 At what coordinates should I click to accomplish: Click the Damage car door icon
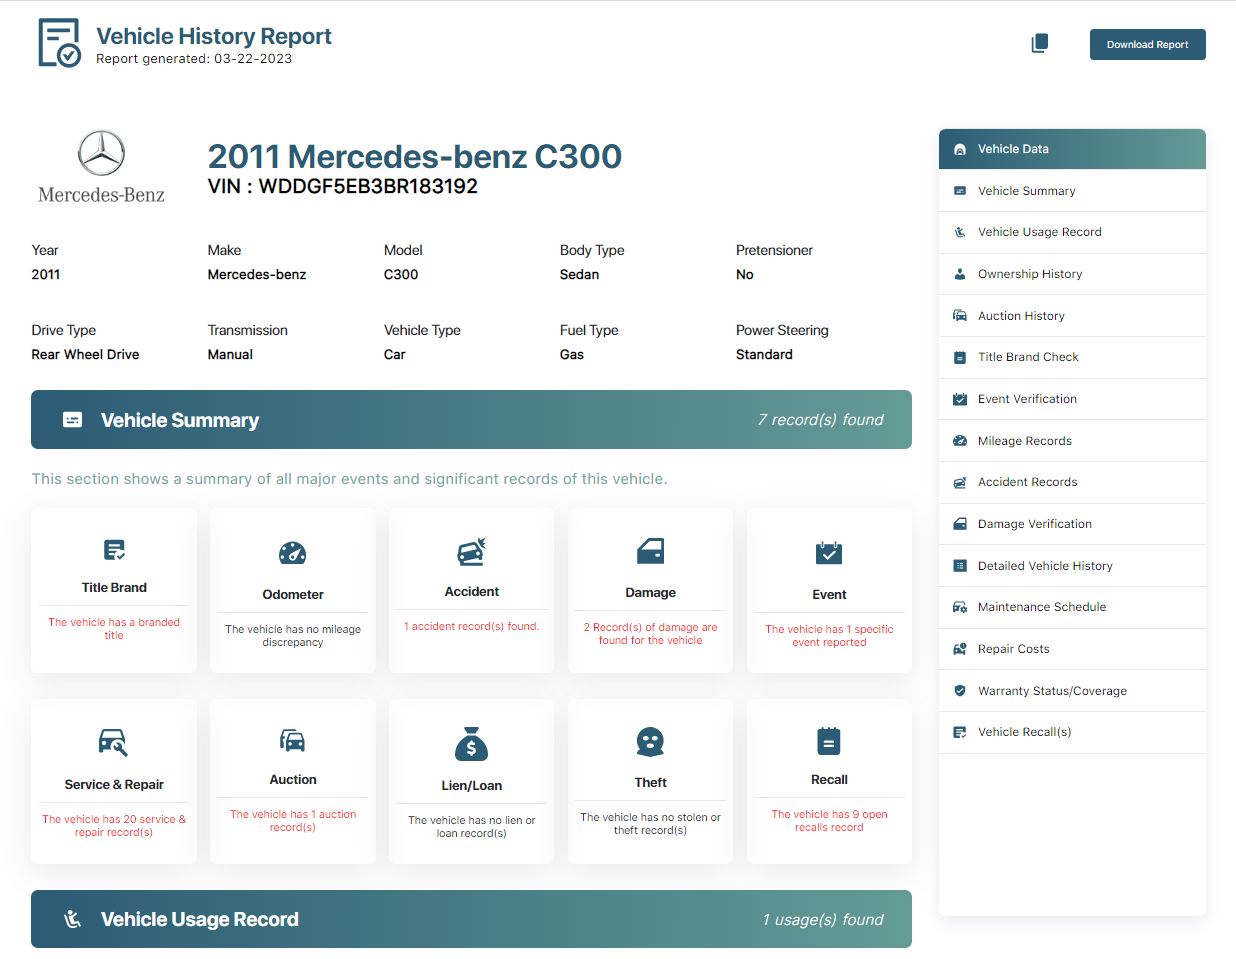pyautogui.click(x=650, y=551)
